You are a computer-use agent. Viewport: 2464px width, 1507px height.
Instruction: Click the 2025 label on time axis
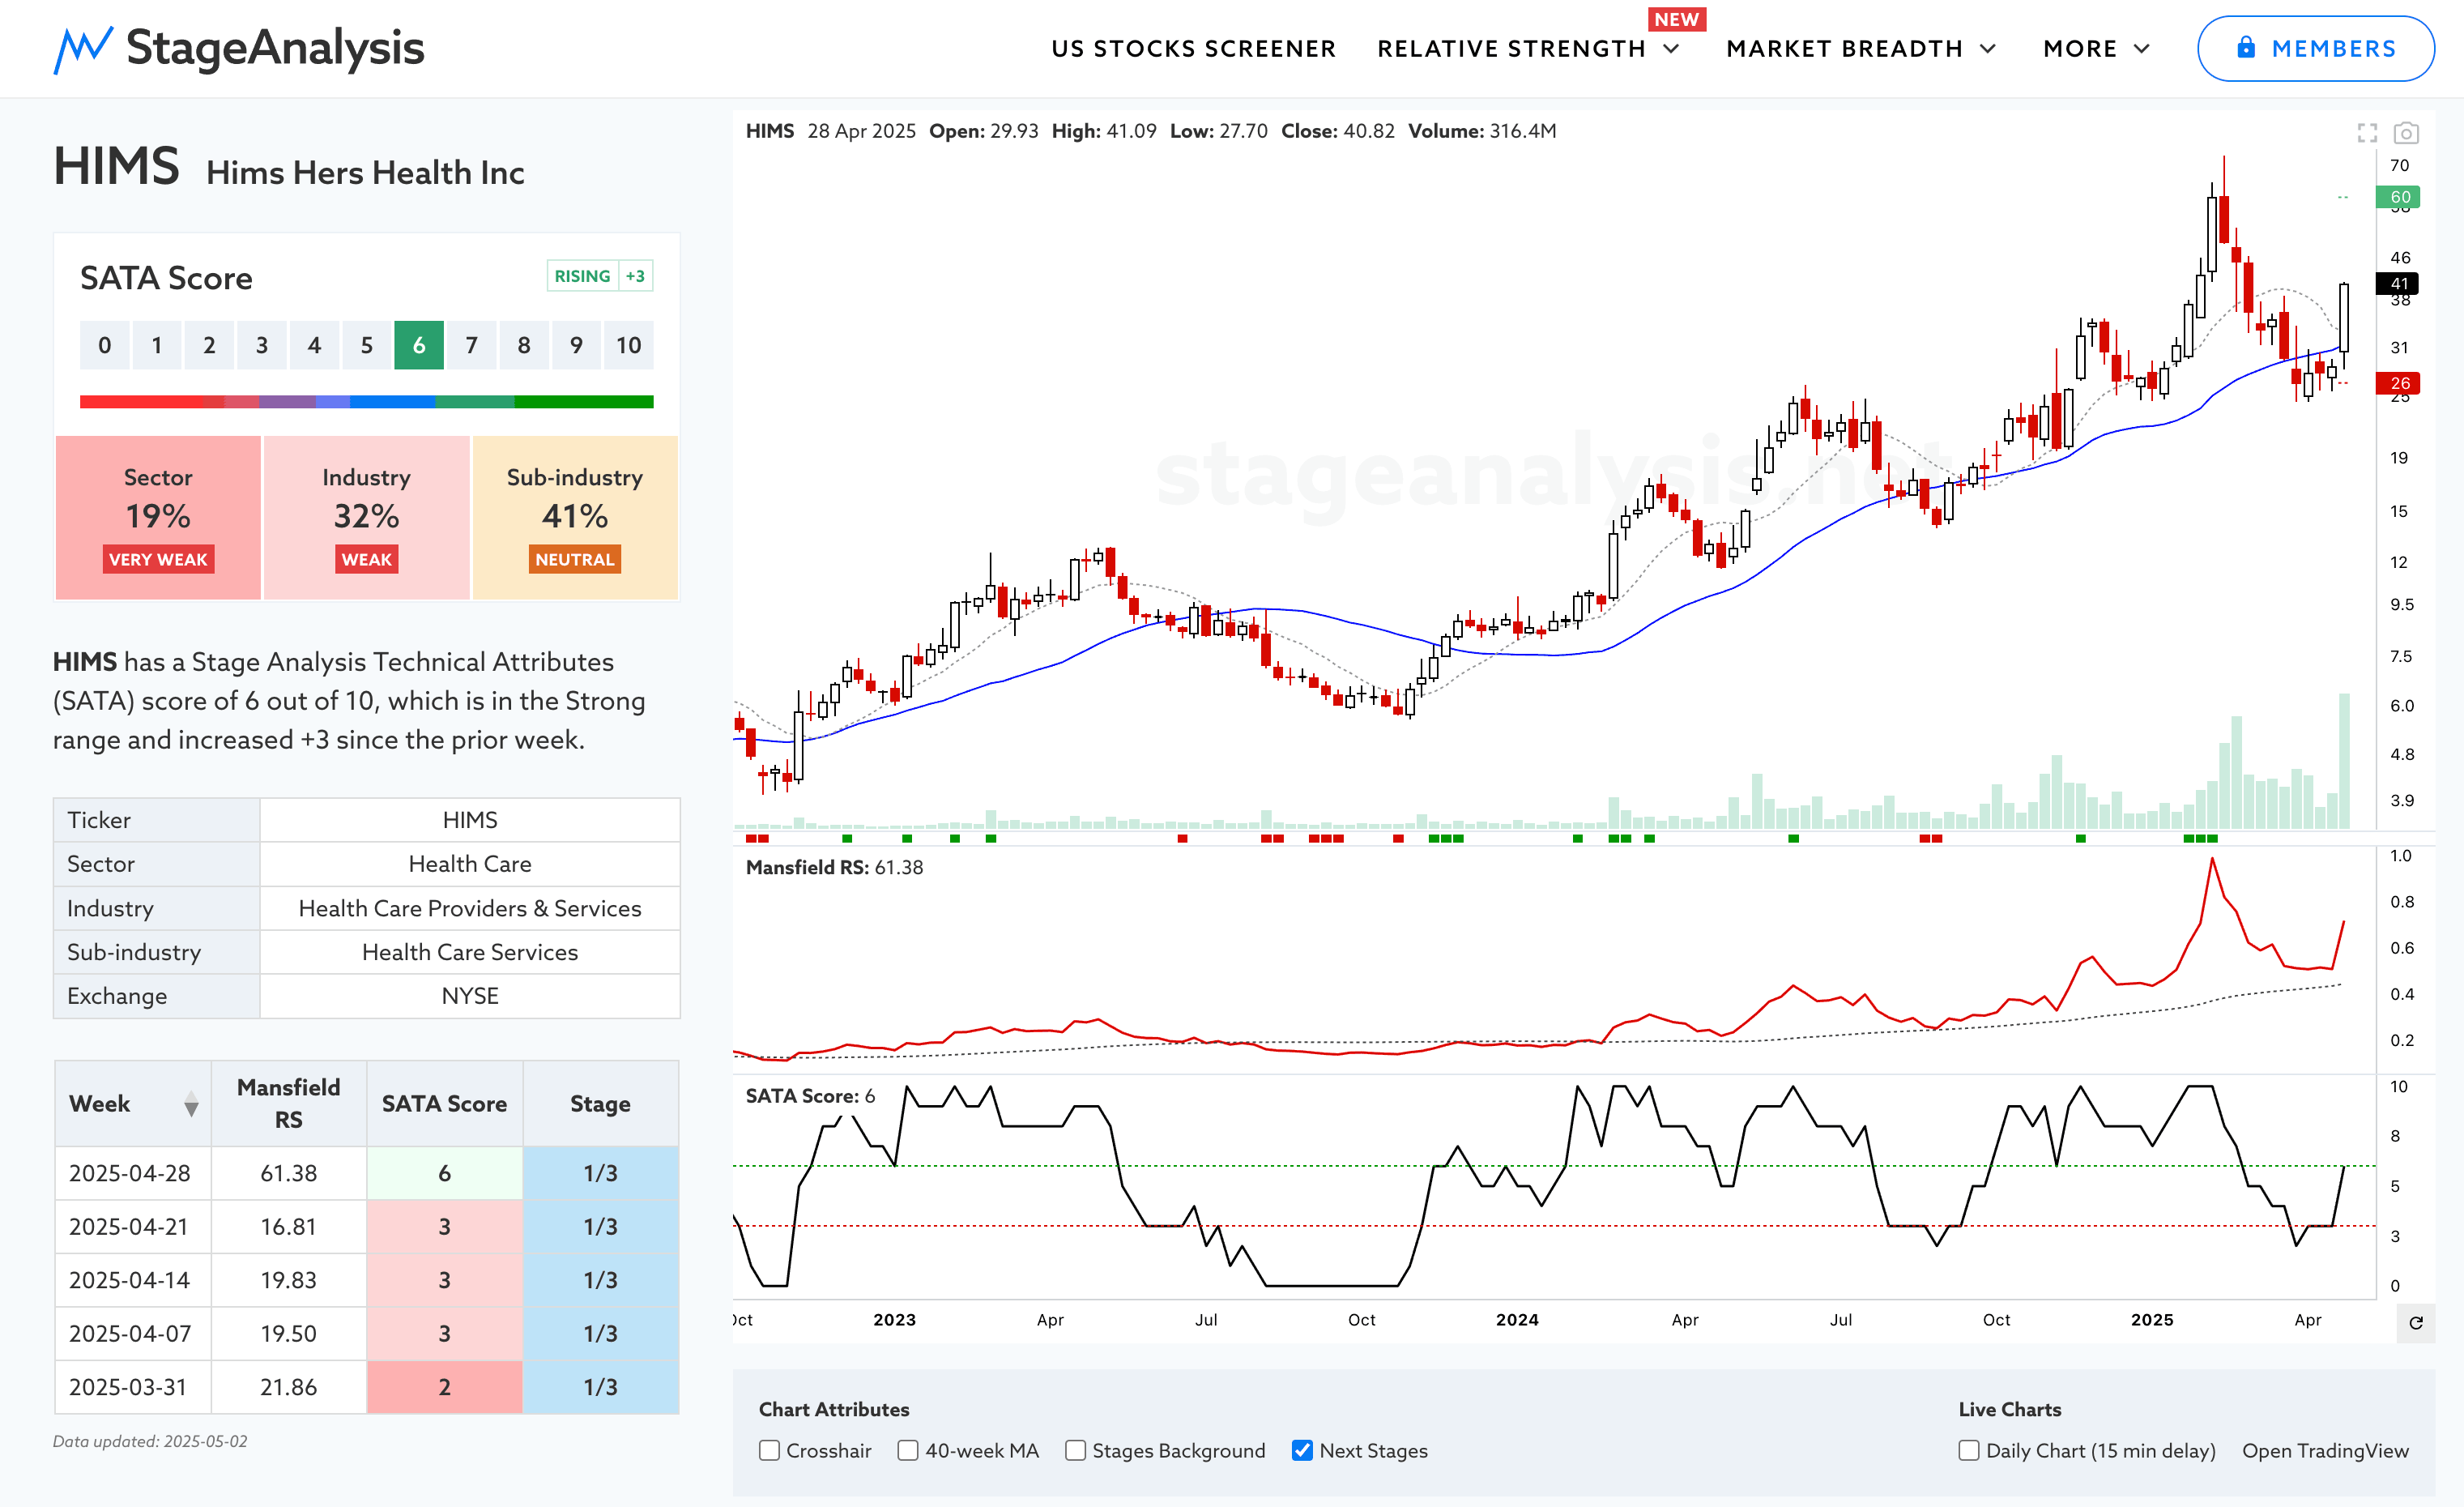click(x=2152, y=1320)
